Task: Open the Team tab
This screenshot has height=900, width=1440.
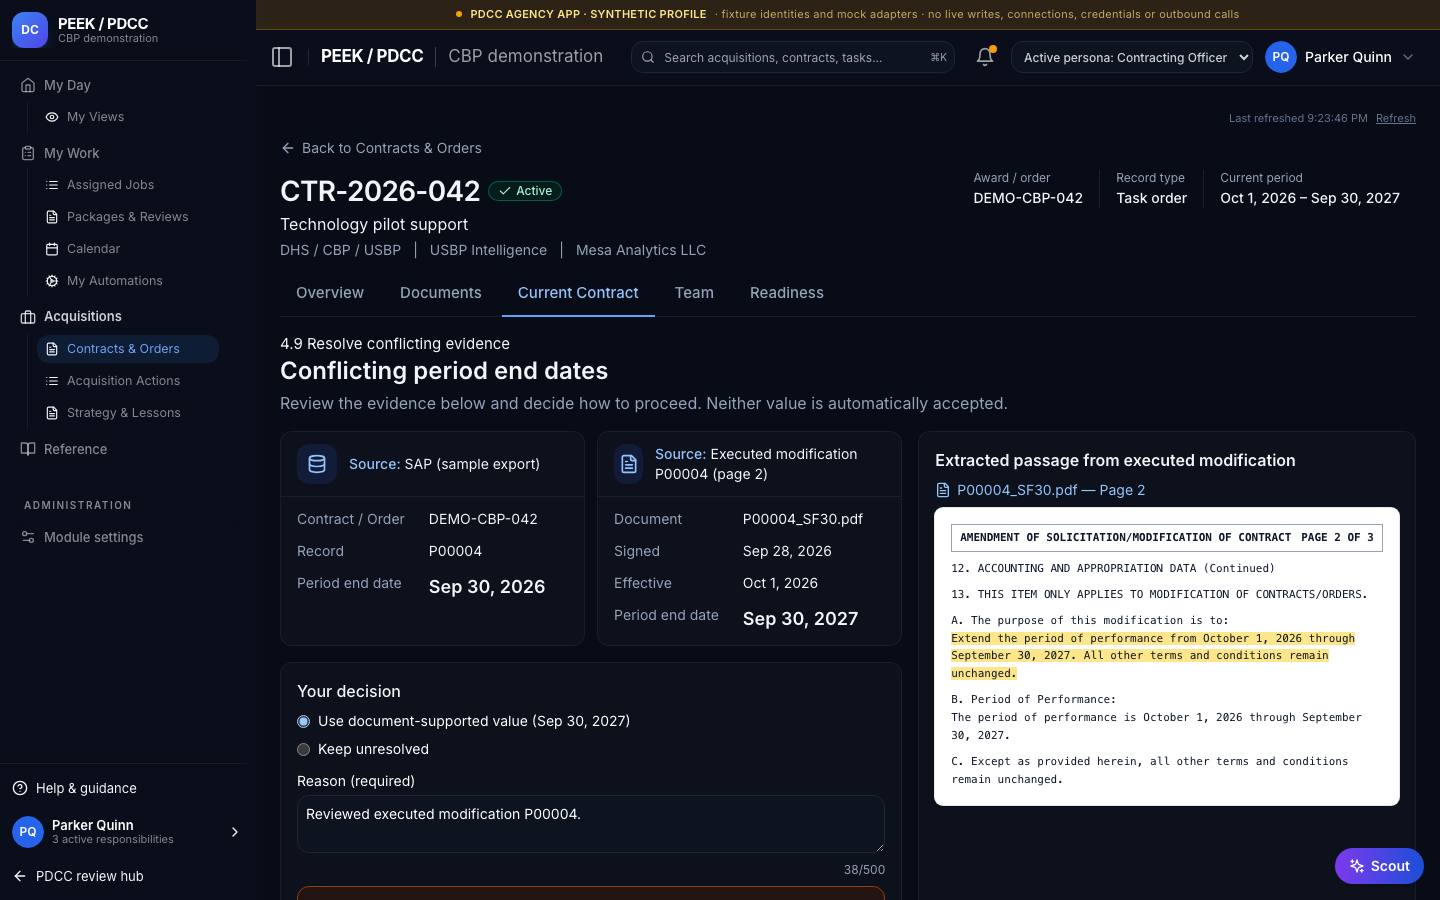Action: (694, 293)
